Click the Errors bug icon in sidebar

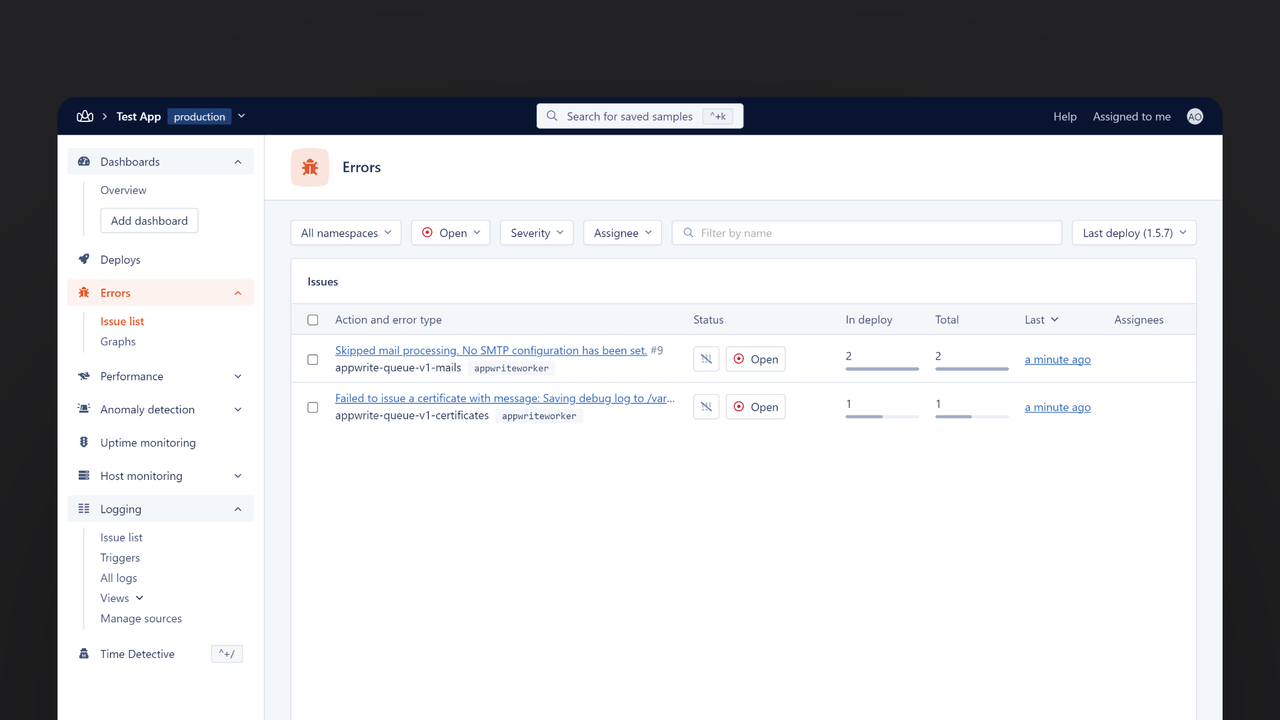(x=84, y=293)
